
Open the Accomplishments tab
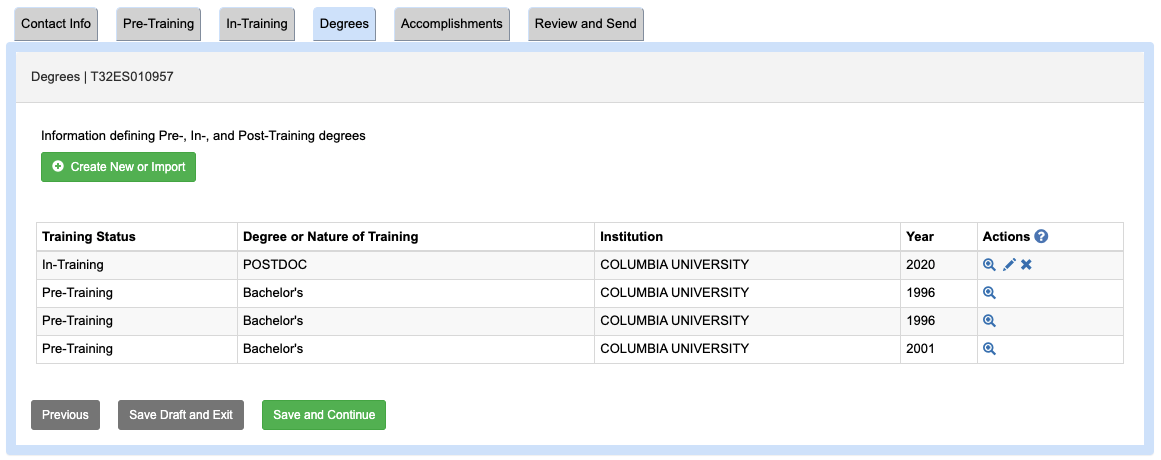(452, 24)
